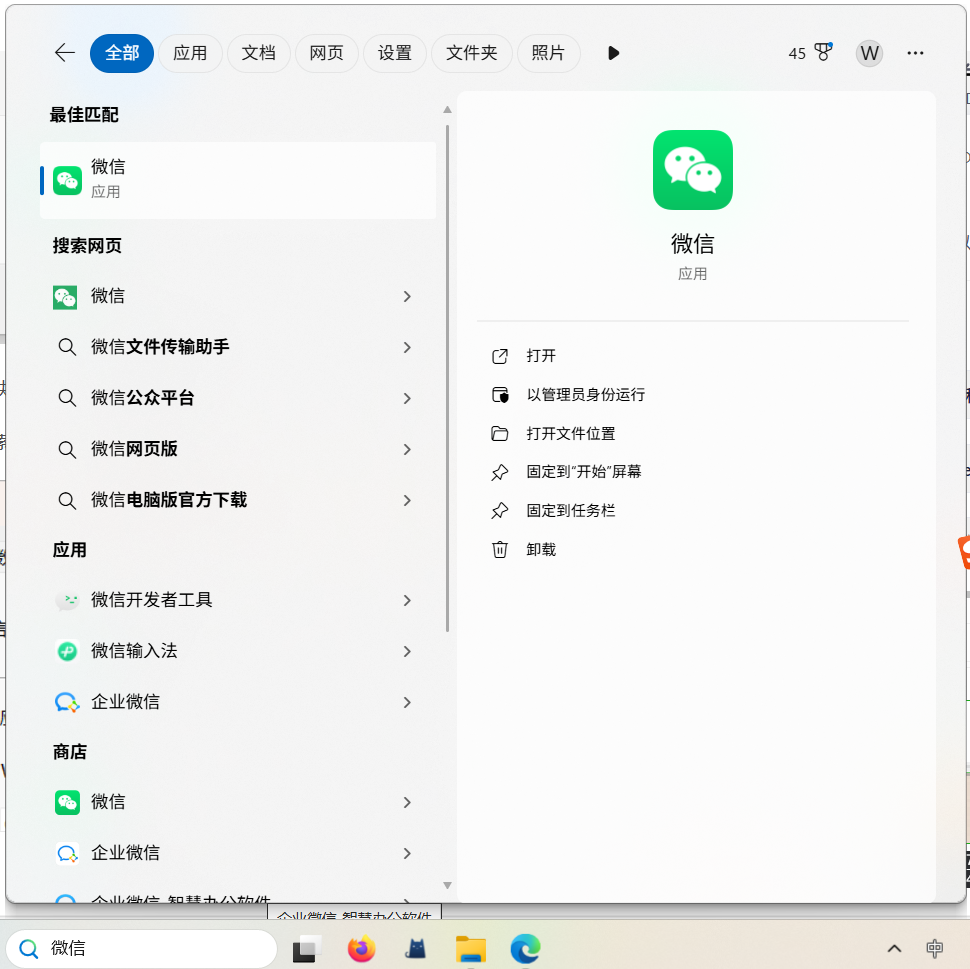The width and height of the screenshot is (970, 969).
Task: Switch to the 文档 filter tab
Action: click(259, 53)
